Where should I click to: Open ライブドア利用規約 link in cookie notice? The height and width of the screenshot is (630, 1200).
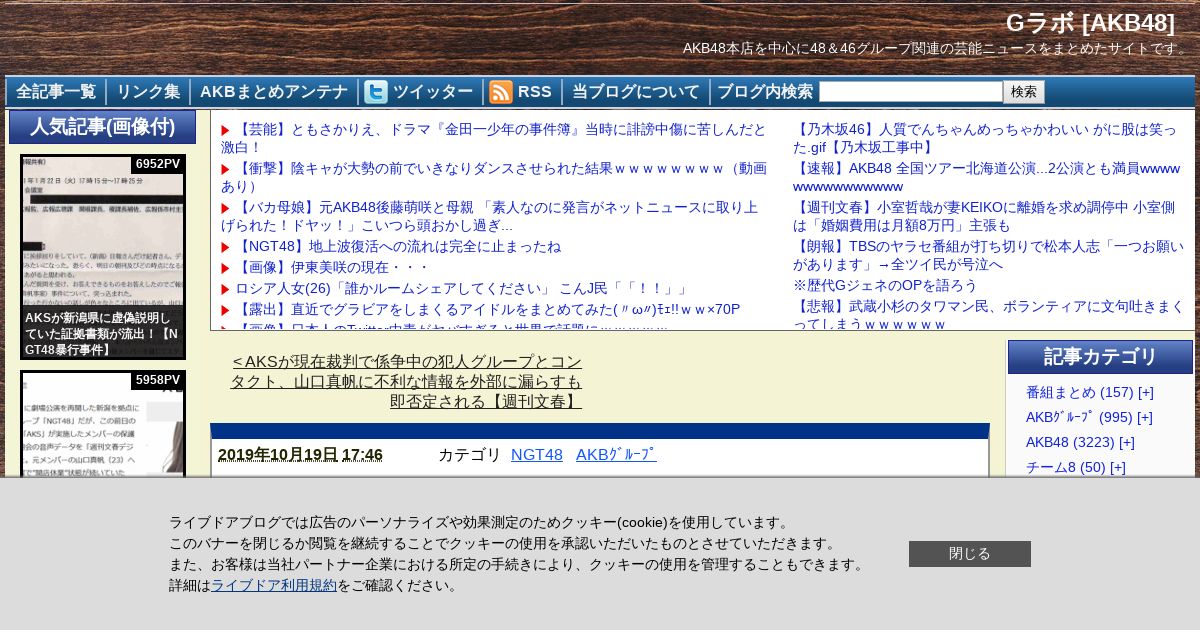pos(274,585)
